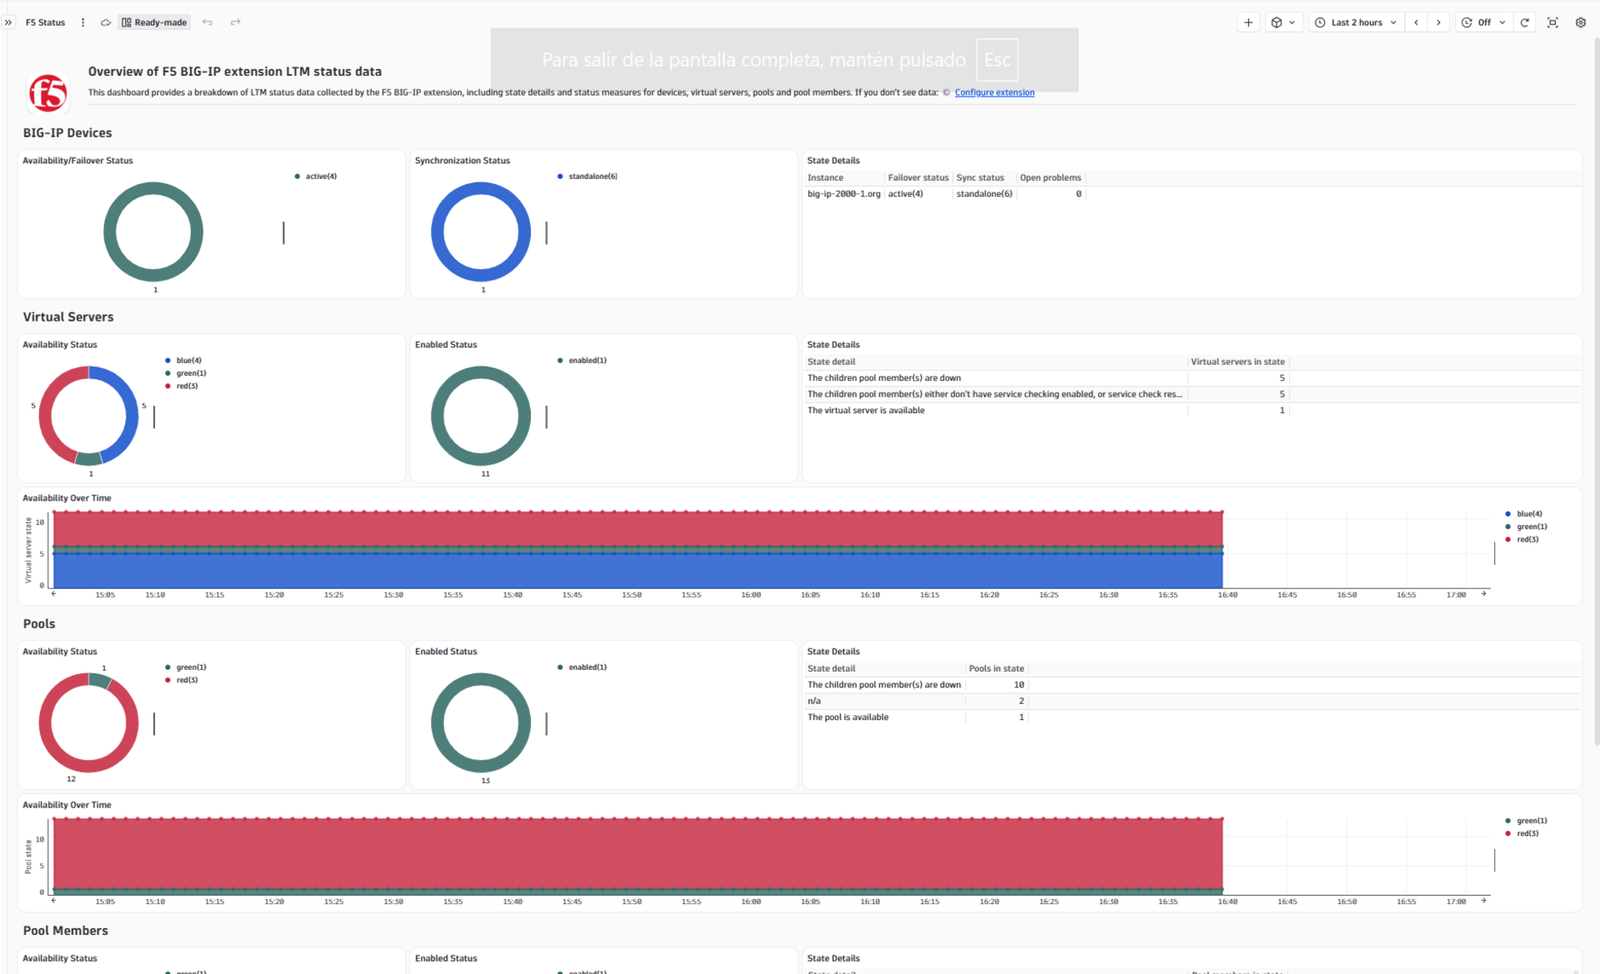Toggle red(3) legend in Virtual Servers Availability Over Time
Viewport: 1600px width, 974px height.
(x=1522, y=539)
